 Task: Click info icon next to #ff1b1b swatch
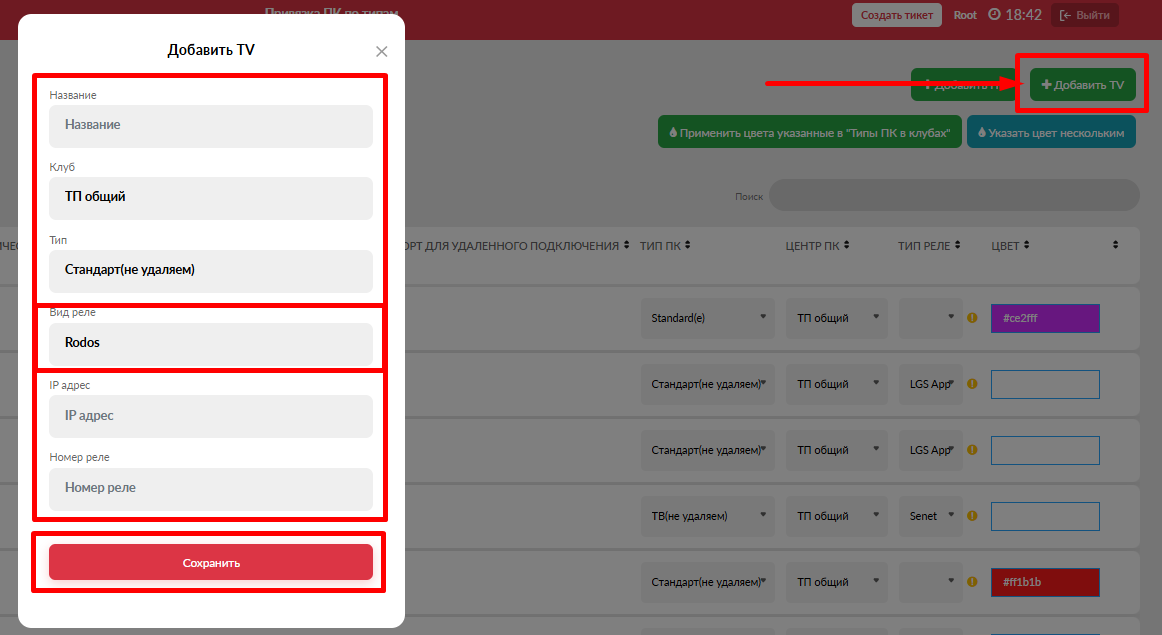[x=972, y=582]
